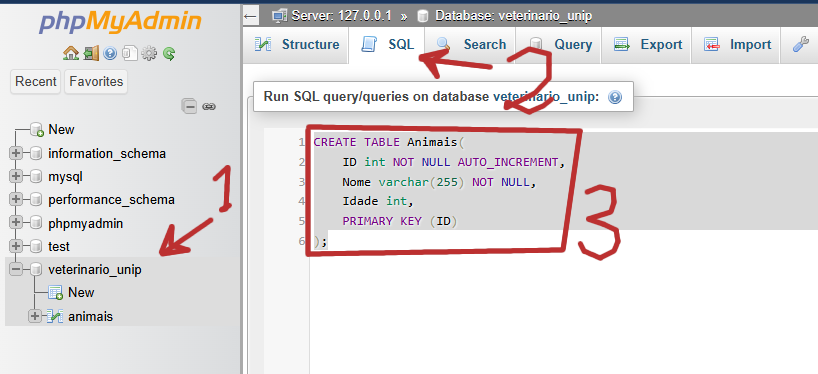Select performance_schema in database tree

coord(112,200)
